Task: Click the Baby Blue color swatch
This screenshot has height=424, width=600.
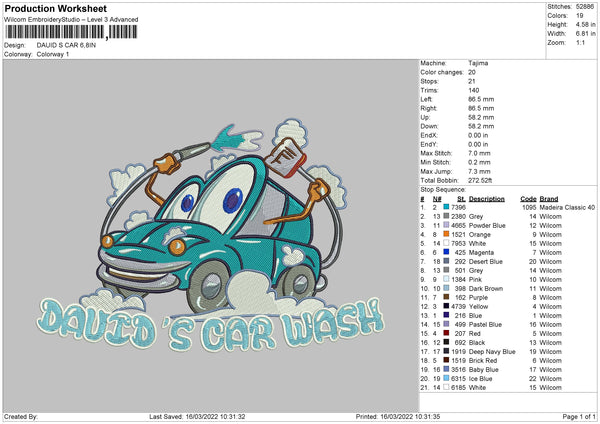Action: click(446, 369)
